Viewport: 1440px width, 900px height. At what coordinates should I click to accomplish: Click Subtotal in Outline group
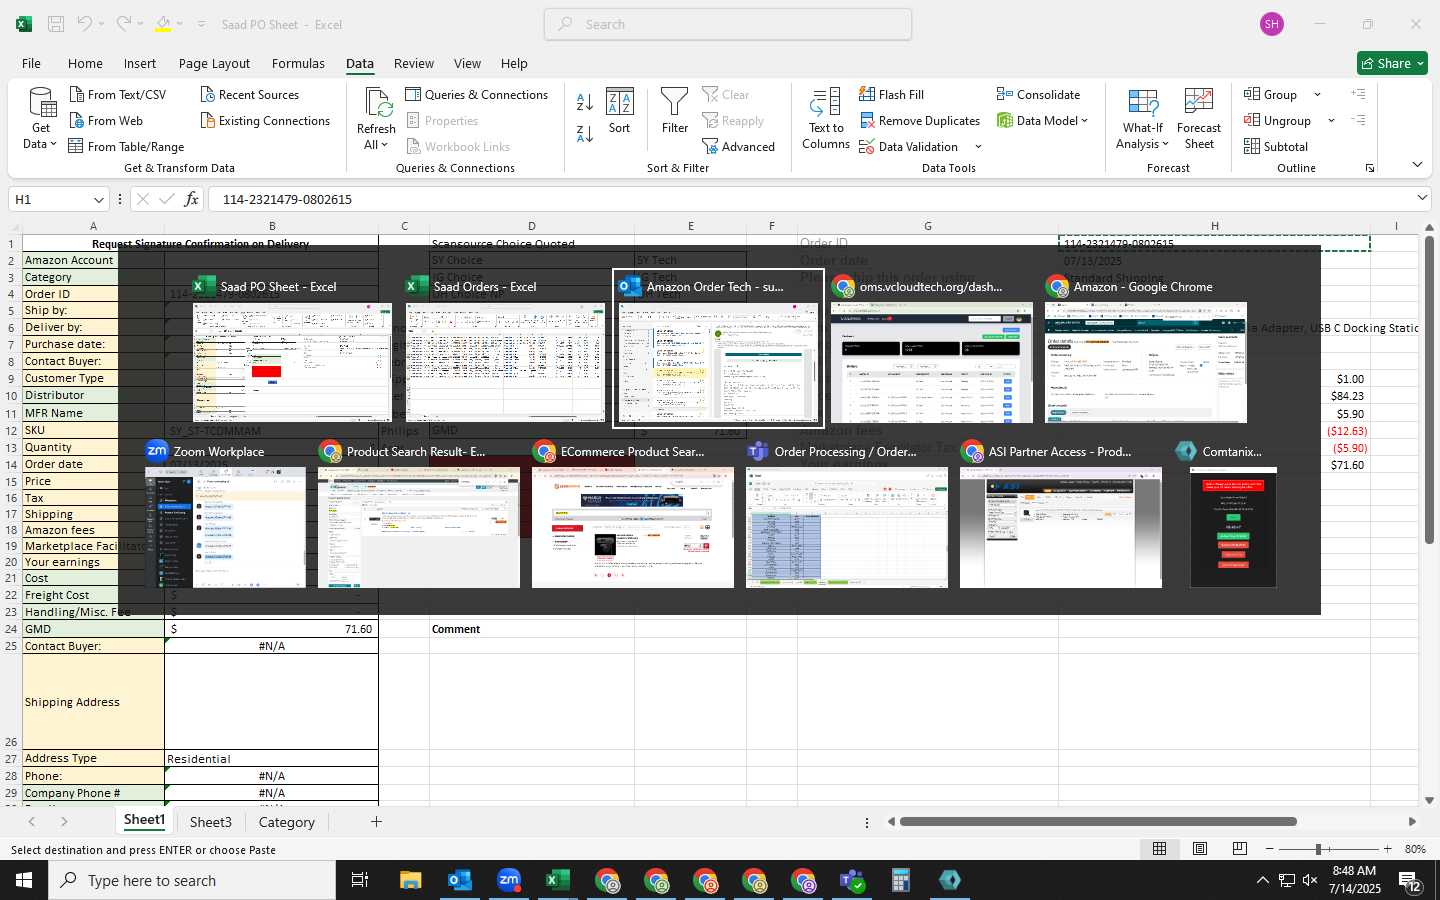1276,146
